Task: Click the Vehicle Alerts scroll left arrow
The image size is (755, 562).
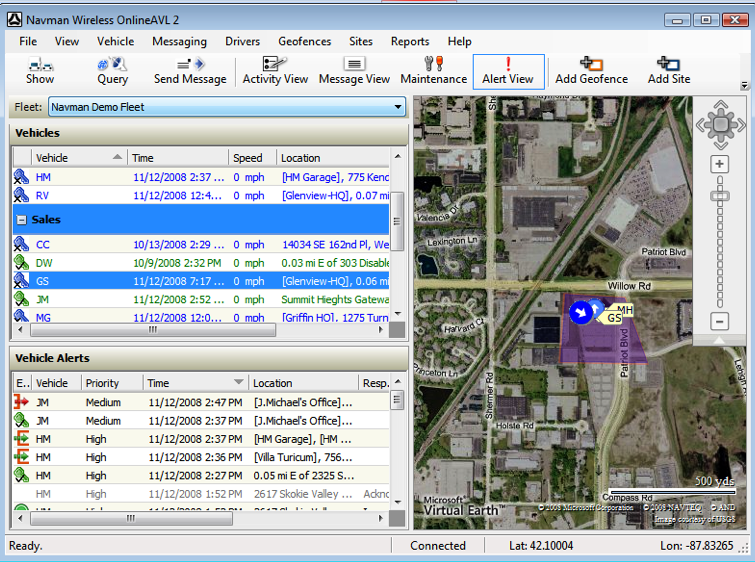Action: 20,519
